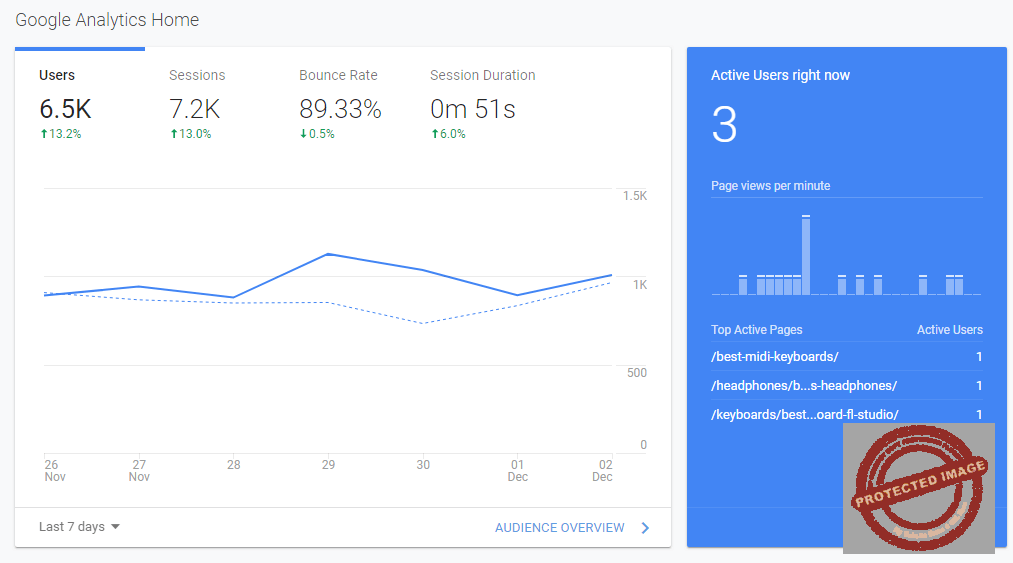Click the chevron arrow beside Audience Overview
The width and height of the screenshot is (1013, 563).
click(x=645, y=528)
